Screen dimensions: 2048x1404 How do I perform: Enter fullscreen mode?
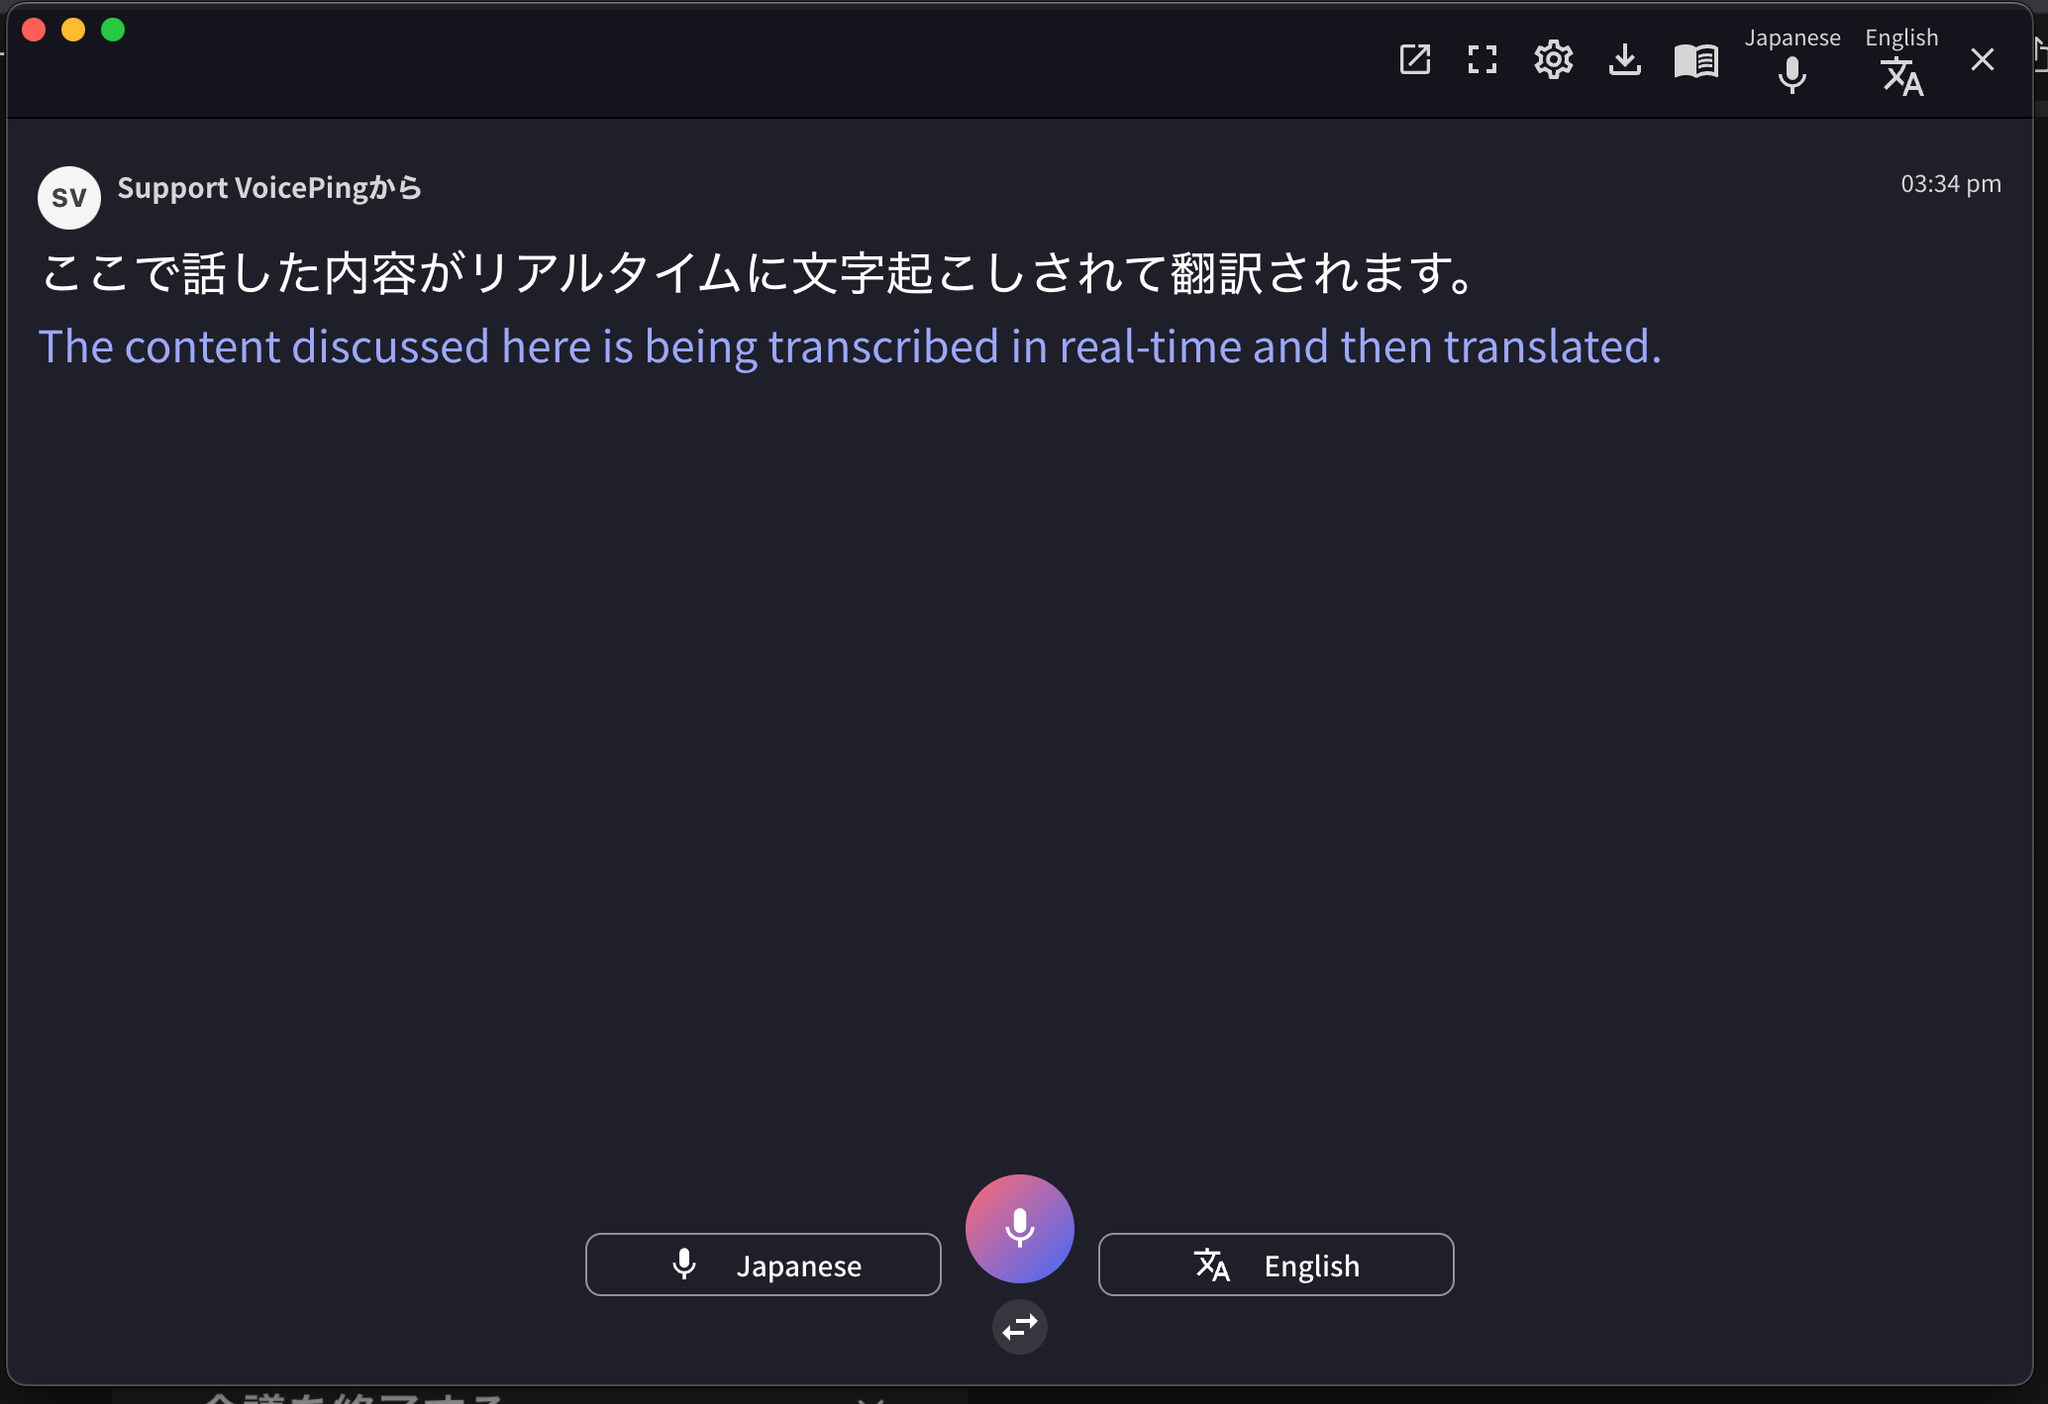tap(1482, 60)
